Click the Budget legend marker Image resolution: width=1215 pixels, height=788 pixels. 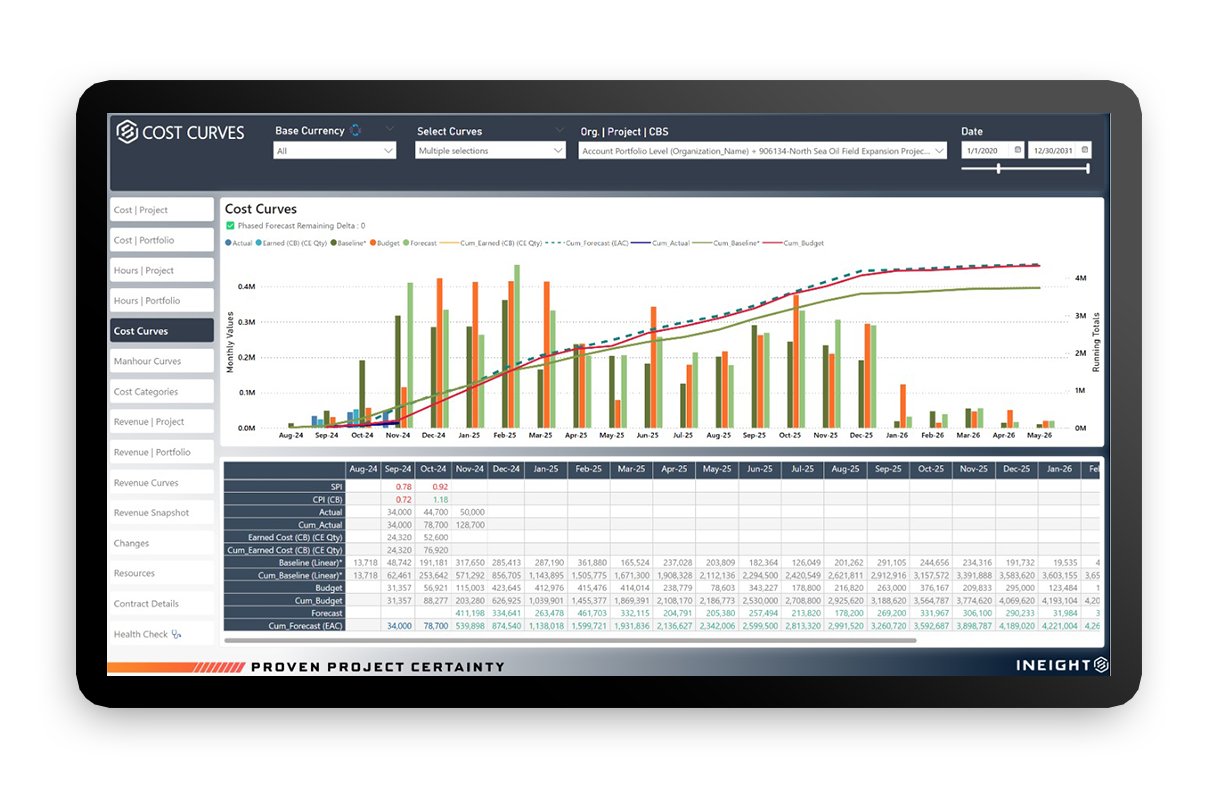point(372,243)
